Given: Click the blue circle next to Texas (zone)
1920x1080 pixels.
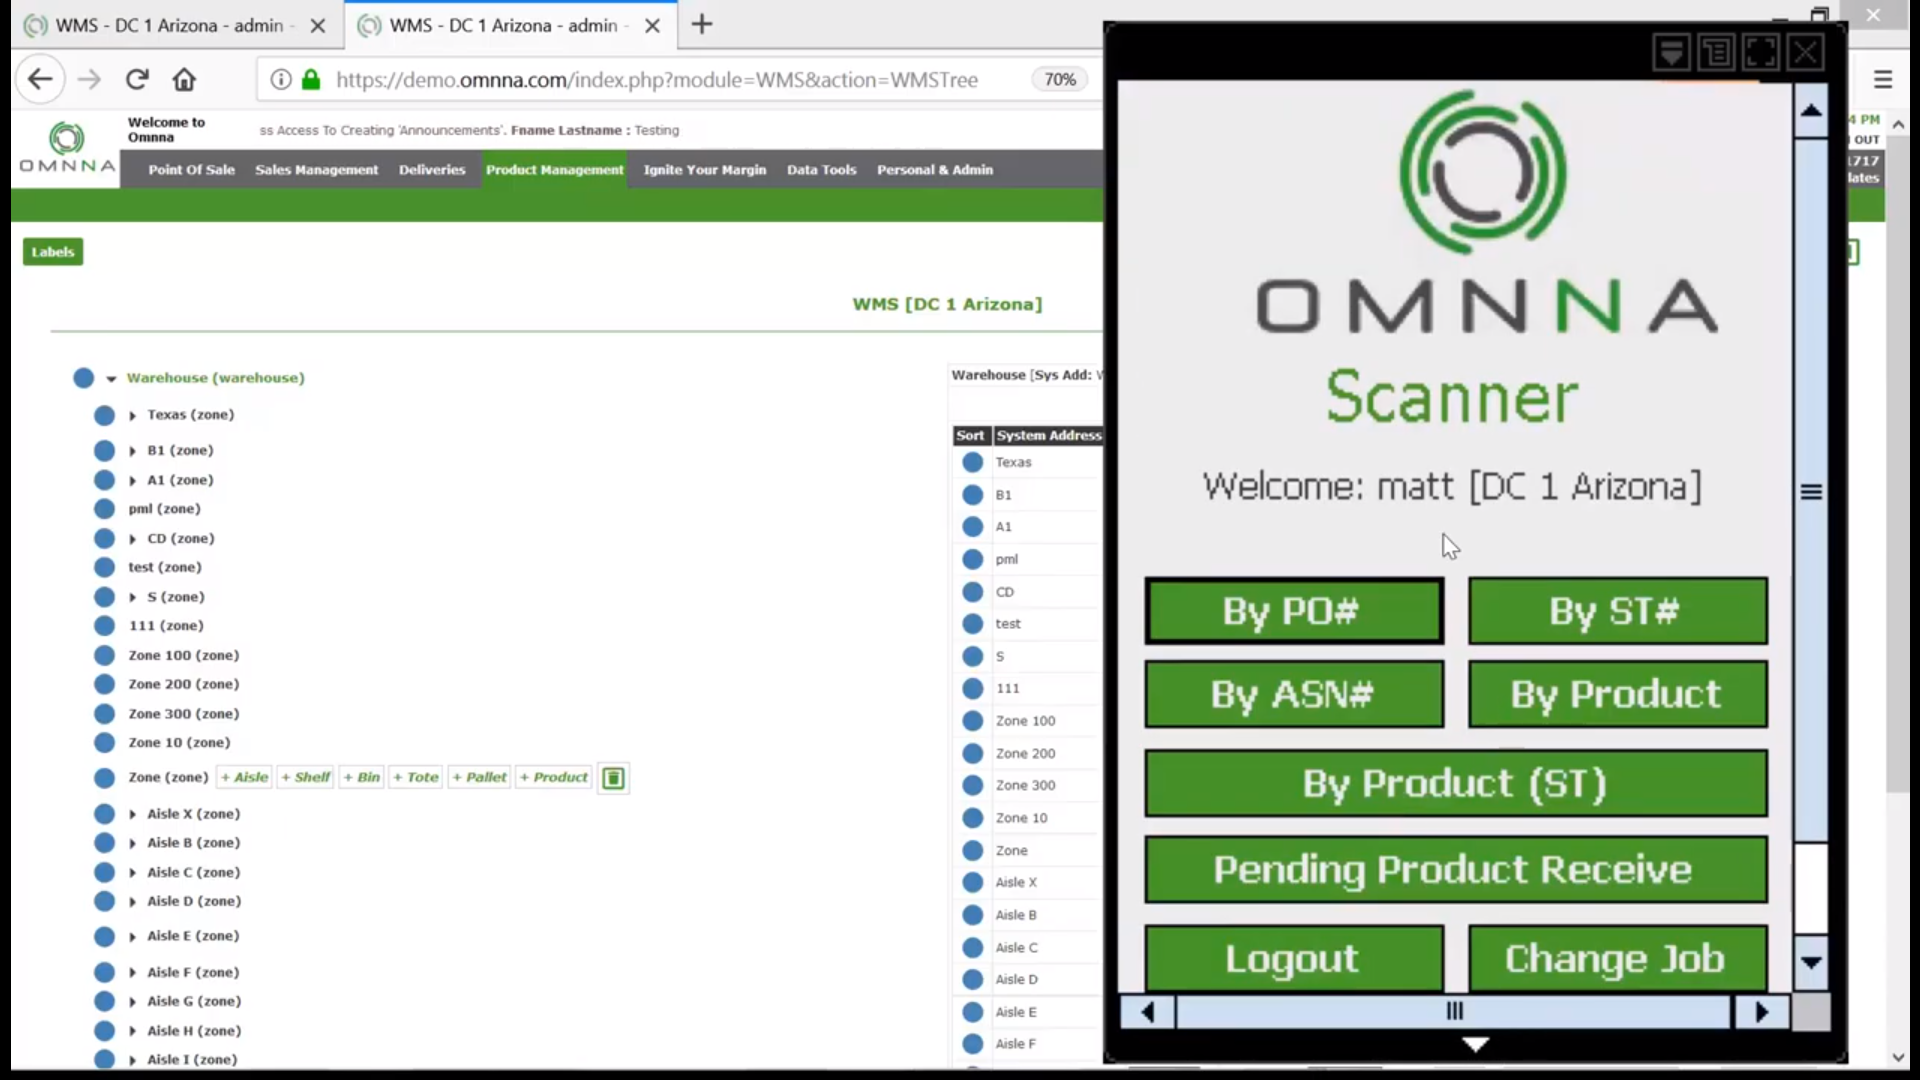Looking at the screenshot, I should (104, 415).
